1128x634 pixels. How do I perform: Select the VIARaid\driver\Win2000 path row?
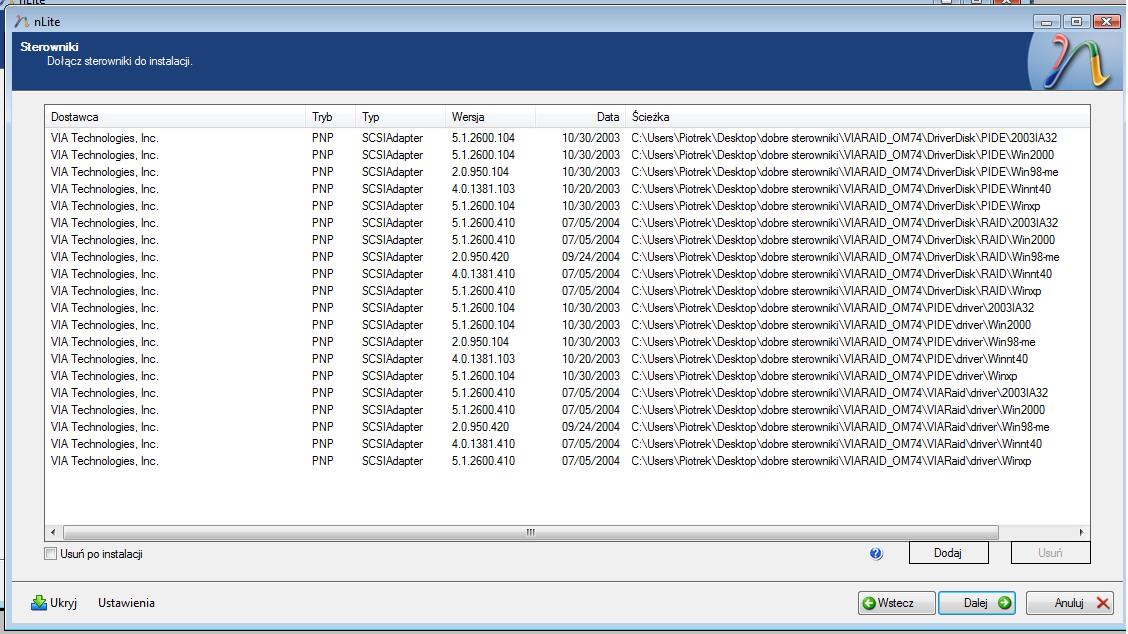[567, 410]
